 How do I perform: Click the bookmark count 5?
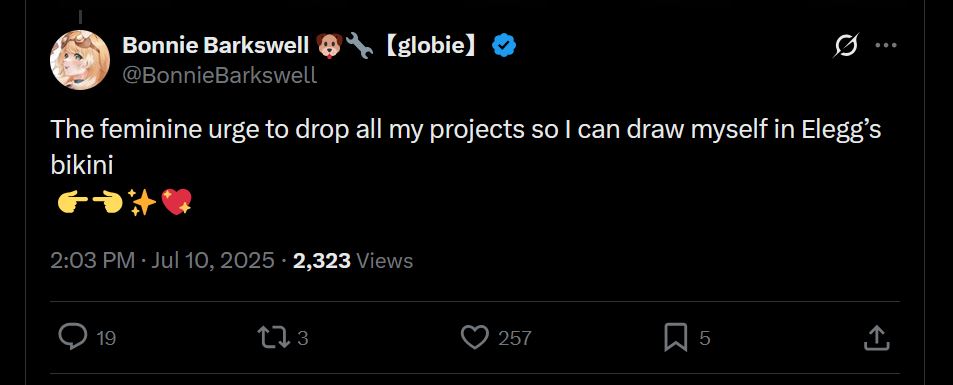tap(704, 338)
